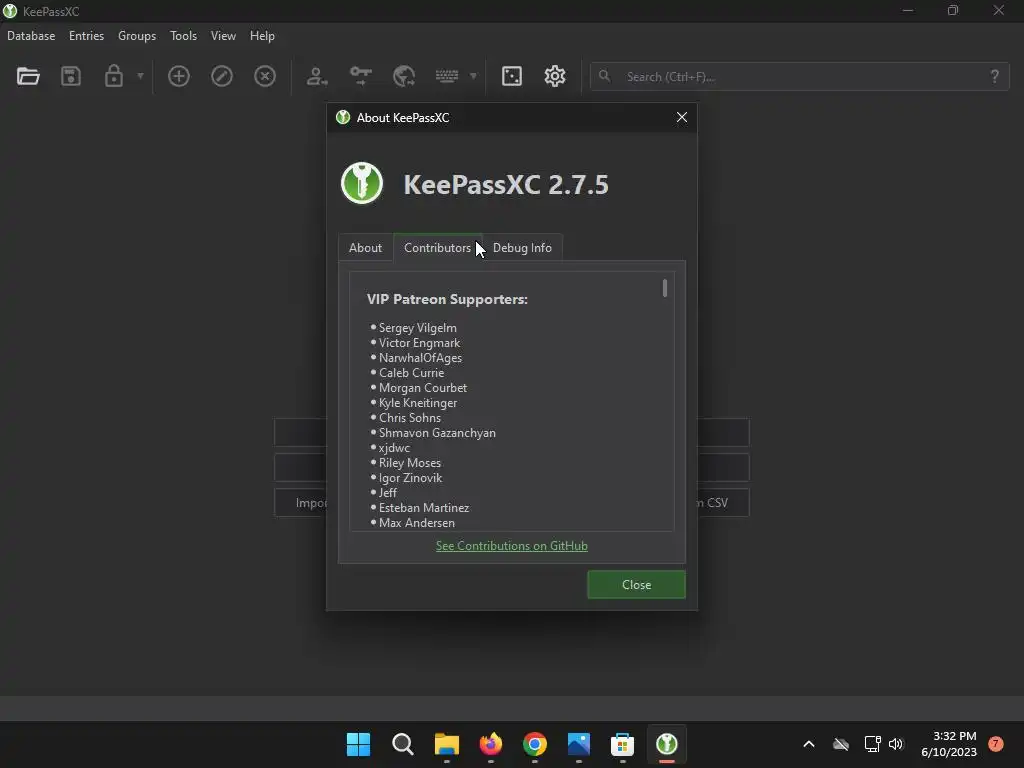The width and height of the screenshot is (1024, 768).
Task: Open the Windows Start menu
Action: [x=359, y=744]
